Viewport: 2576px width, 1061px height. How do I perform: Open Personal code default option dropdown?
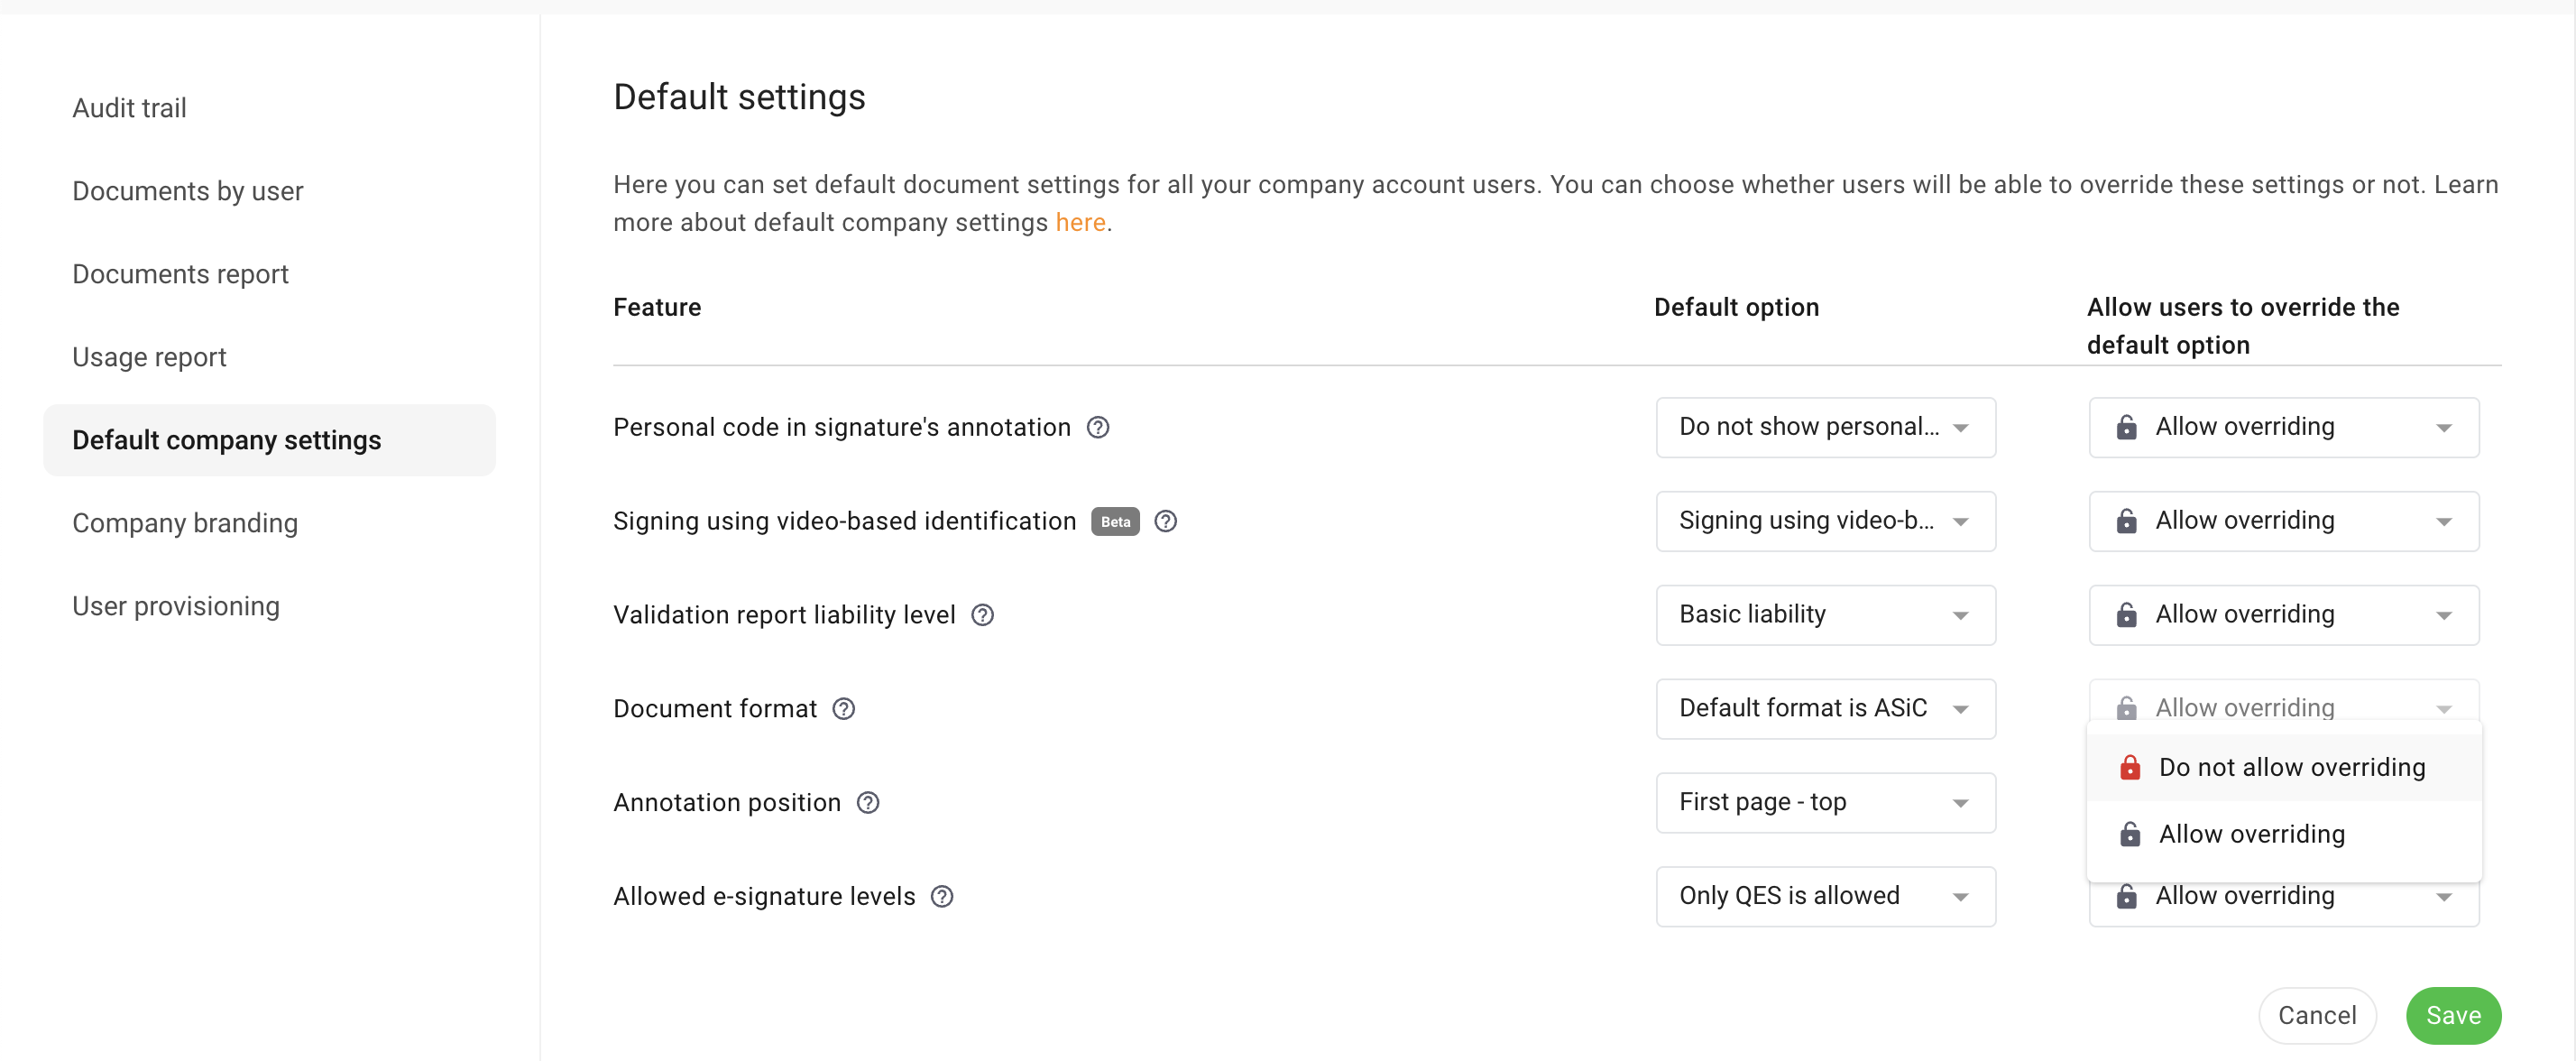[1825, 428]
